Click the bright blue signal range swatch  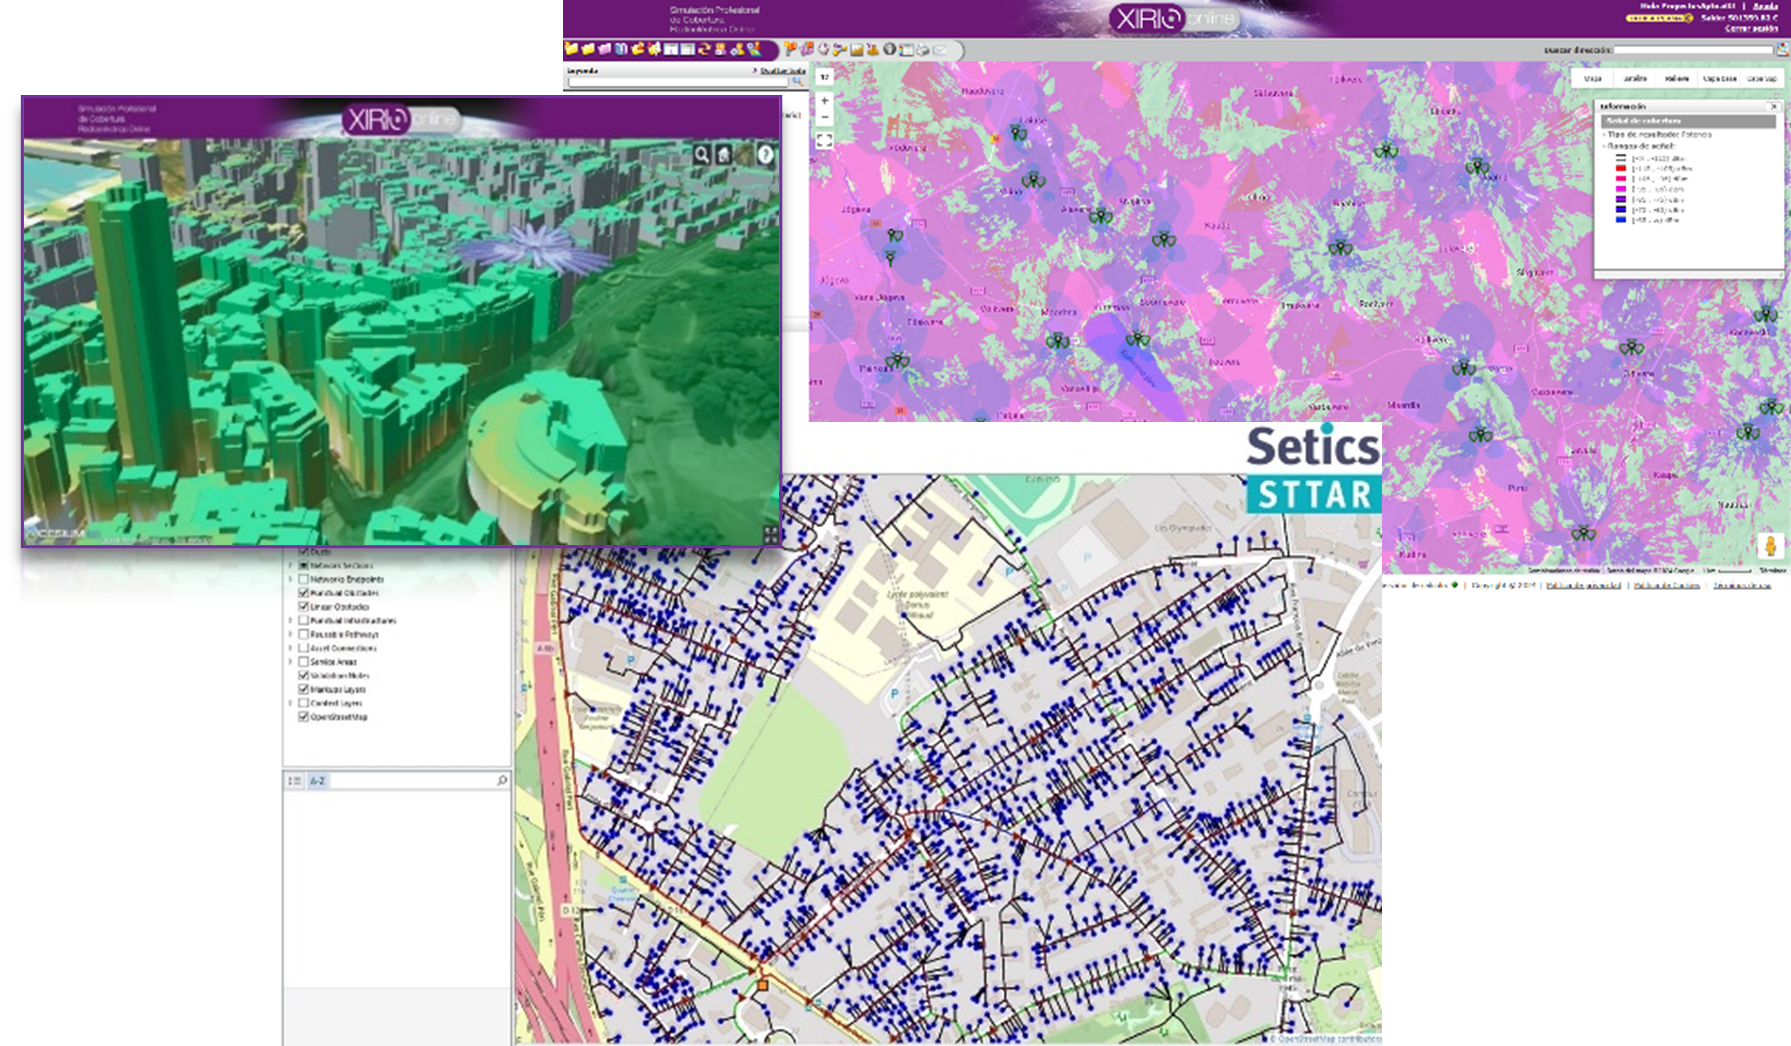click(1620, 219)
